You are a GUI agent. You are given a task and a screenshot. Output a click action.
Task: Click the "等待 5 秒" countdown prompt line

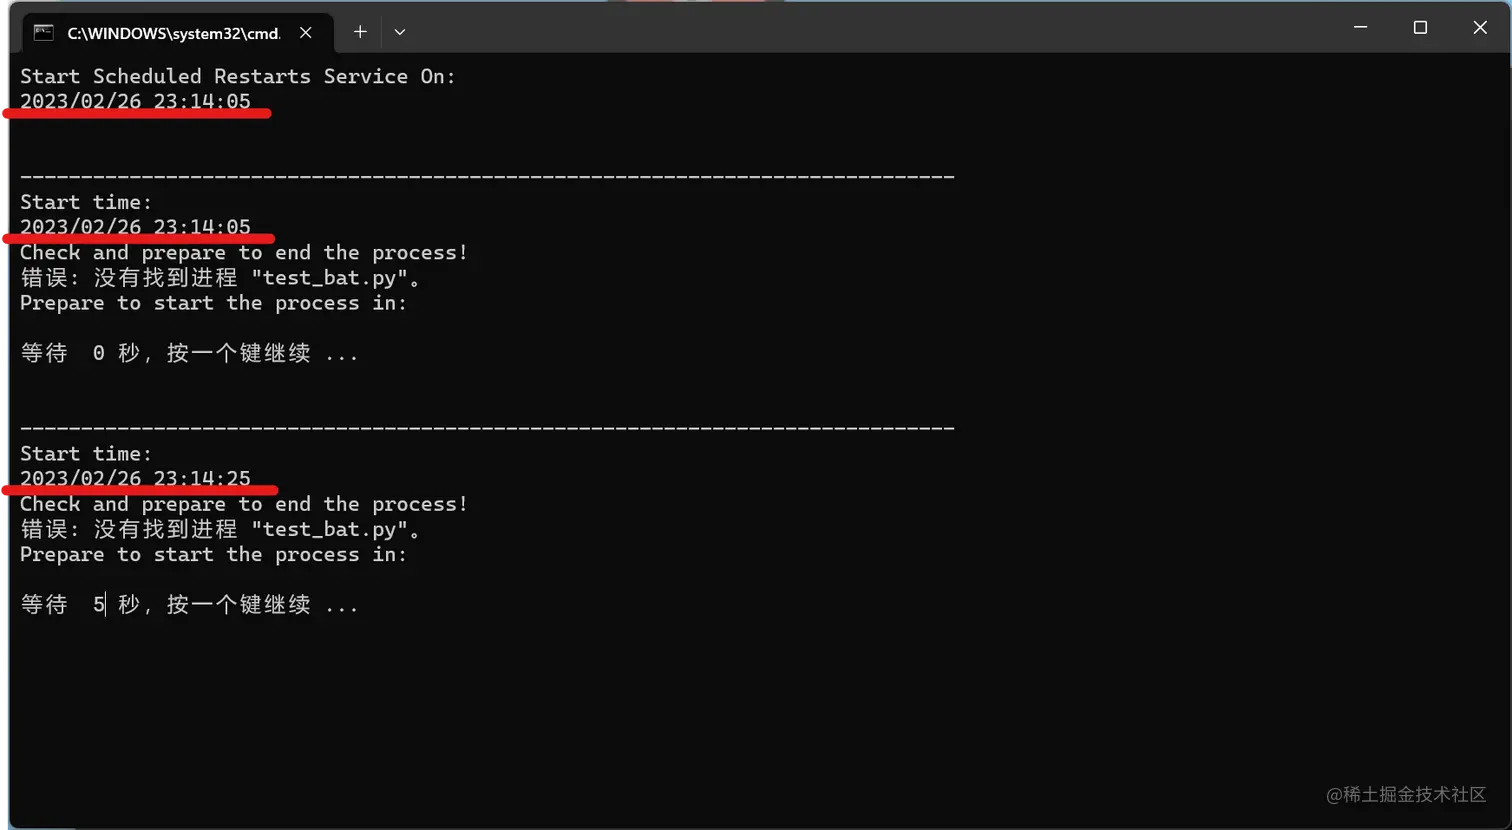pos(188,604)
